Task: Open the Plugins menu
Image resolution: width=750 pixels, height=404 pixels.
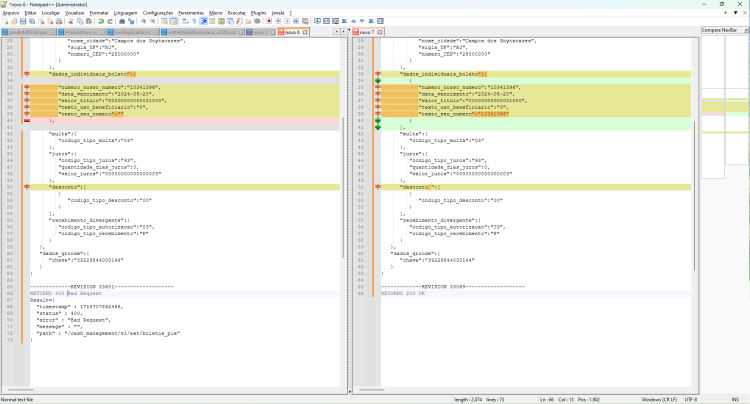Action: (x=258, y=13)
